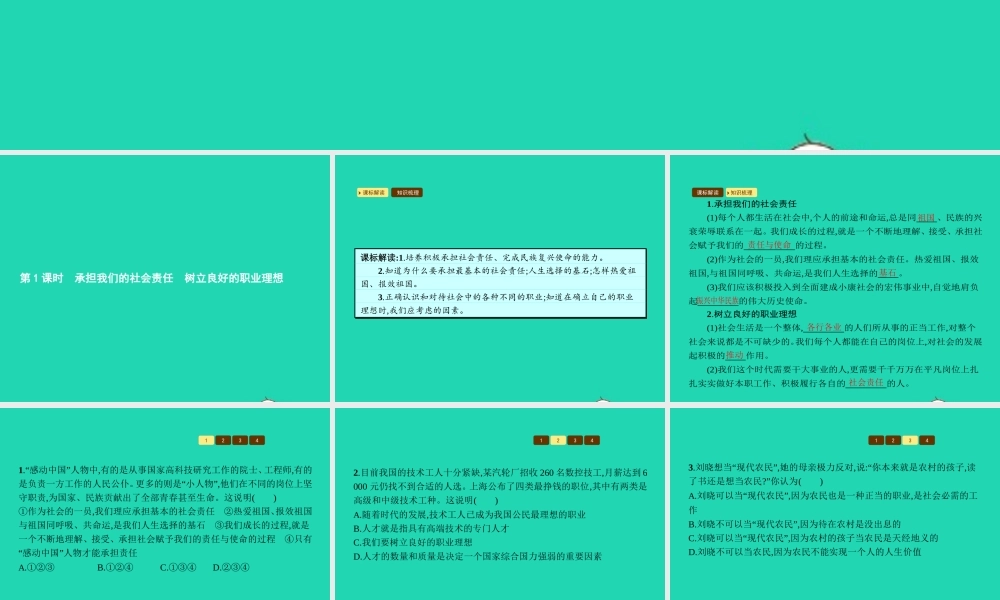This screenshot has width=1000, height=600.
Task: Click option 'B.刘晓不可以当“现代农民”,因为待在农村…'
Action: coord(795,524)
